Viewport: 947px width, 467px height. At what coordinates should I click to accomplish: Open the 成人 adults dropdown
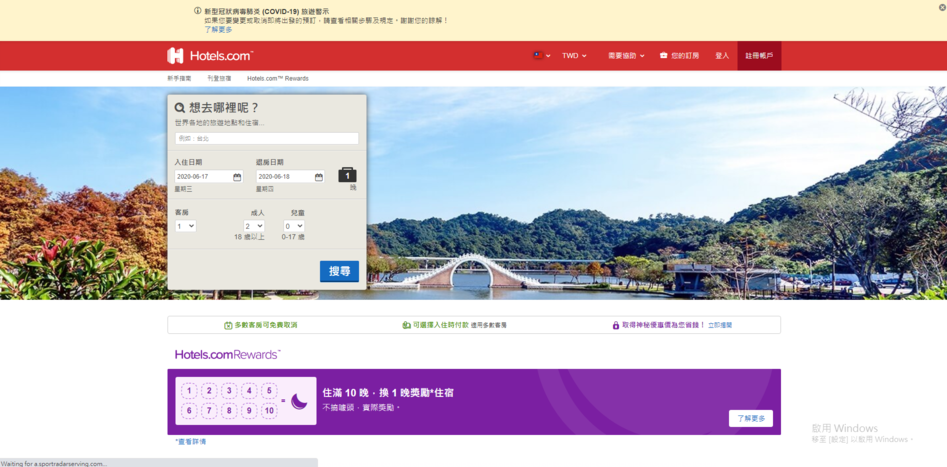point(254,226)
